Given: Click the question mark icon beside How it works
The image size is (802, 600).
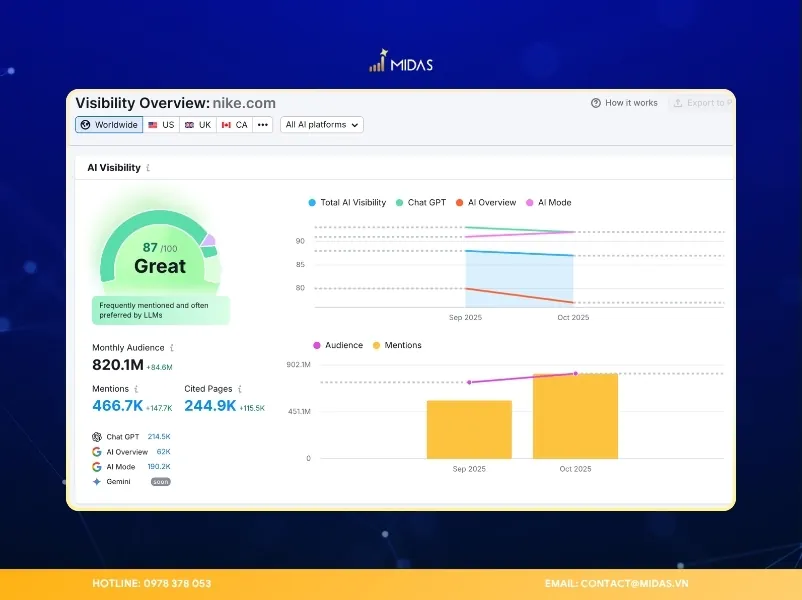Looking at the screenshot, I should [x=595, y=103].
